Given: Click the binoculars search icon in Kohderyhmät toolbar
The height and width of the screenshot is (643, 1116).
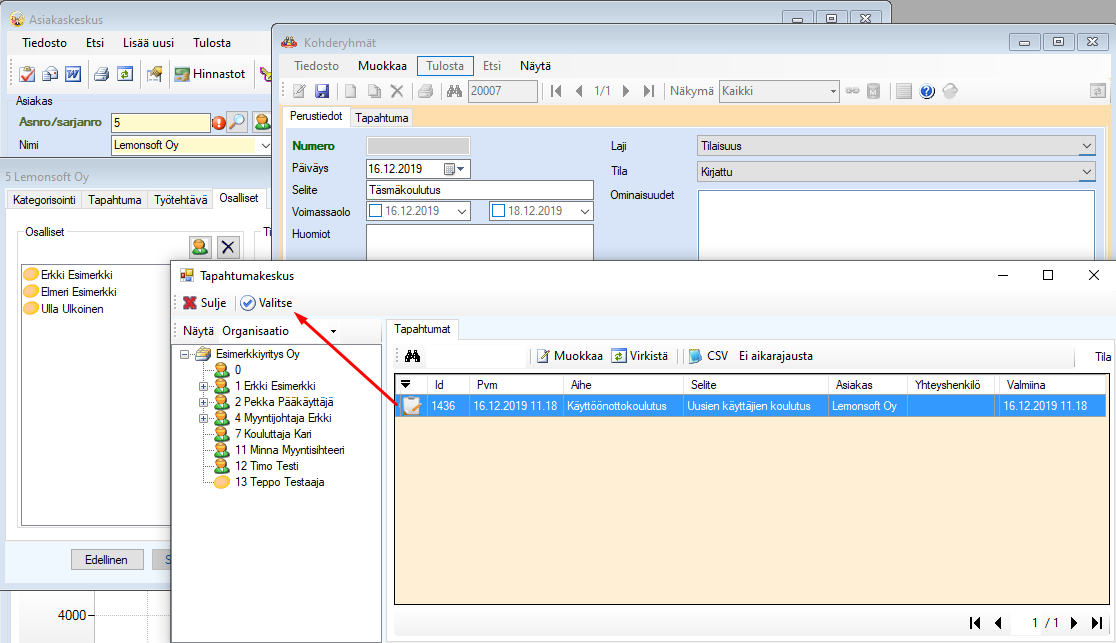Looking at the screenshot, I should 454,91.
